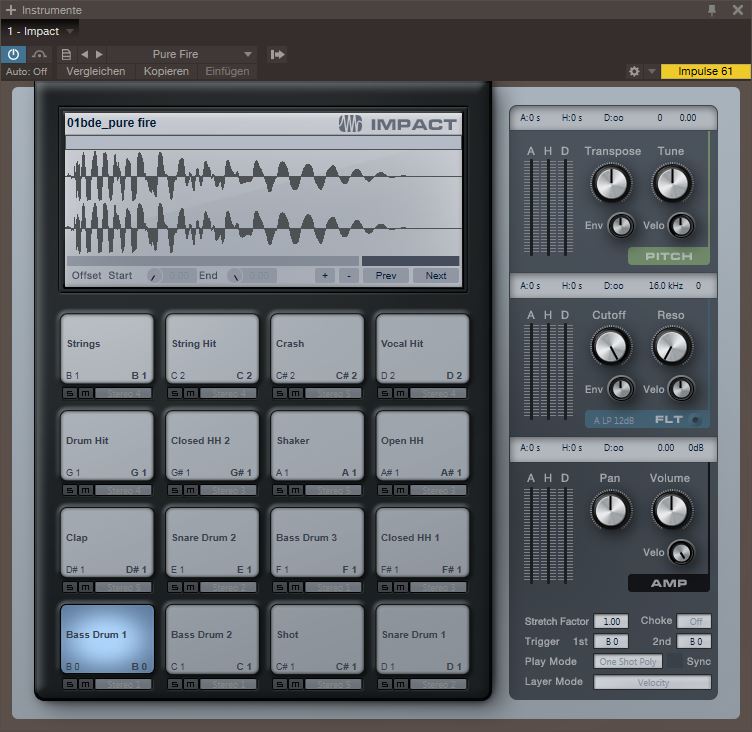Mute the Snare Drum 1 pad

click(x=400, y=684)
